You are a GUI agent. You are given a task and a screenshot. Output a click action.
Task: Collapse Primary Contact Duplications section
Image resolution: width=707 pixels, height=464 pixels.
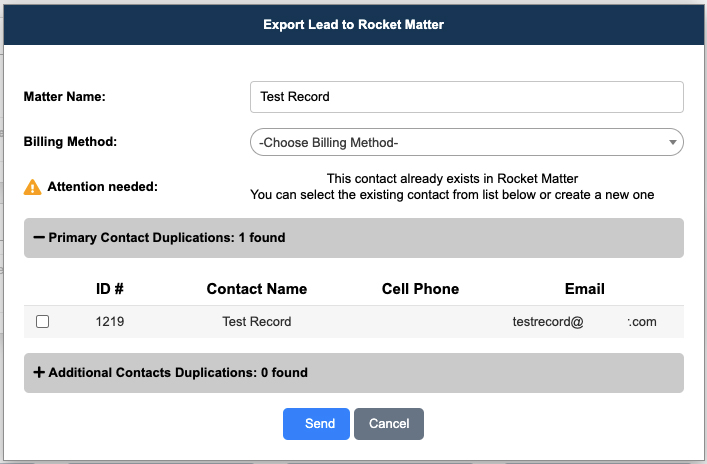coord(354,238)
